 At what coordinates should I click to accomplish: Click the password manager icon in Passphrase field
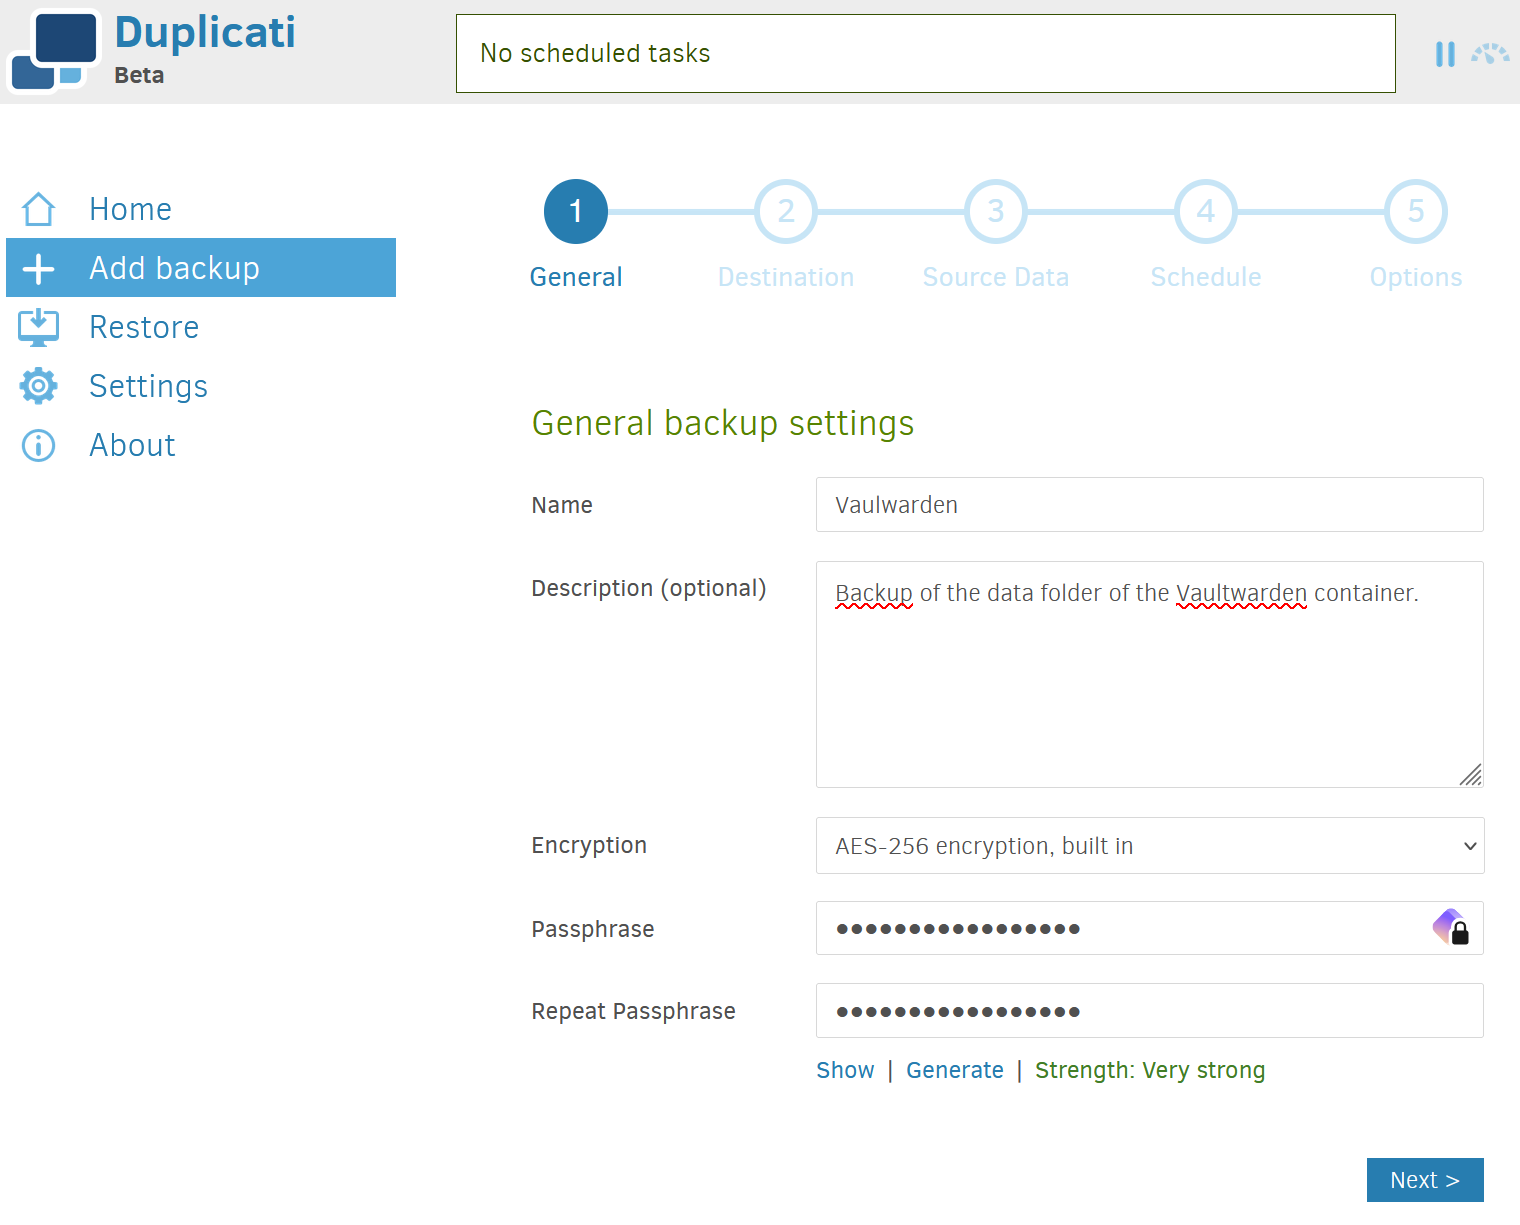1451,927
